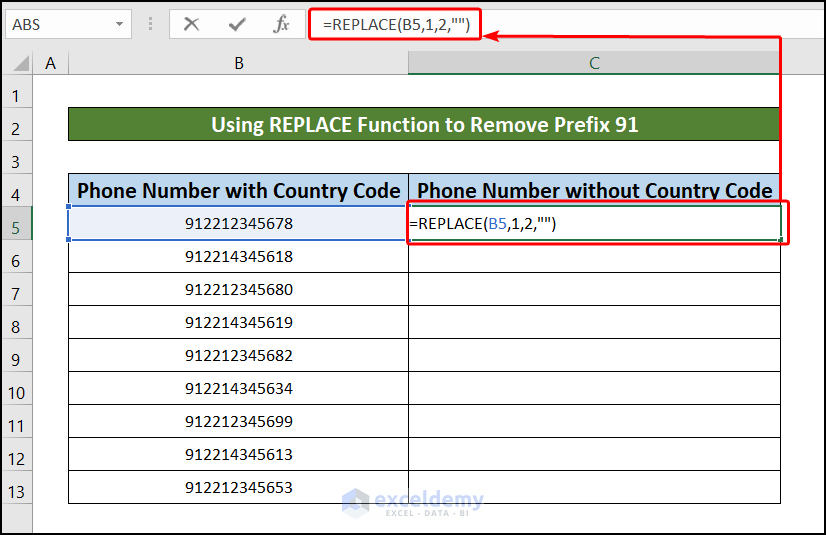Click cell C5 containing the REPLACE formula

594,223
